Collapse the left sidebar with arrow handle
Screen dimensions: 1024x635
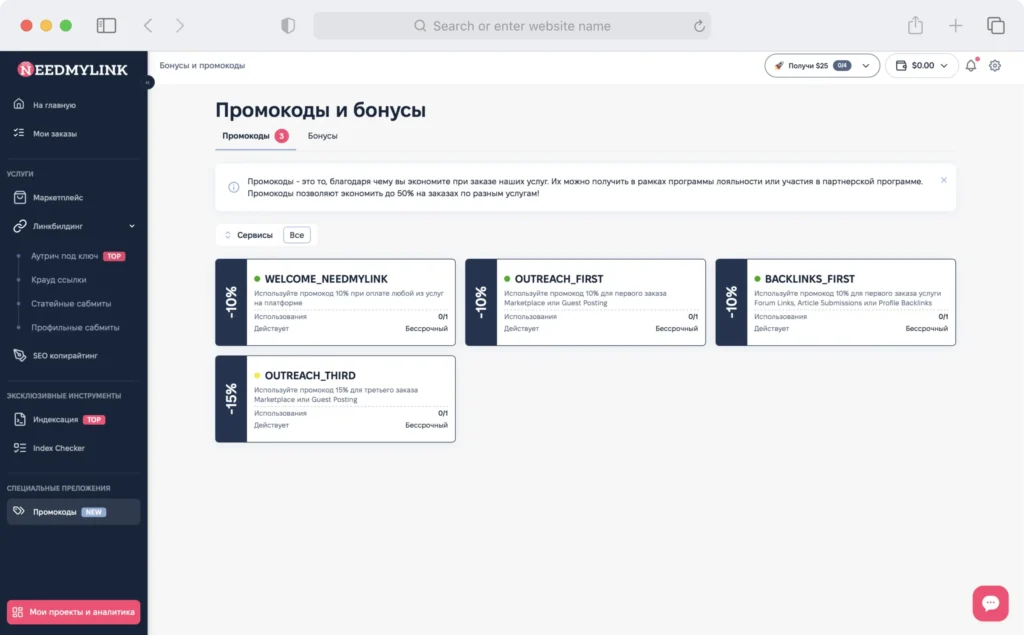tap(148, 82)
